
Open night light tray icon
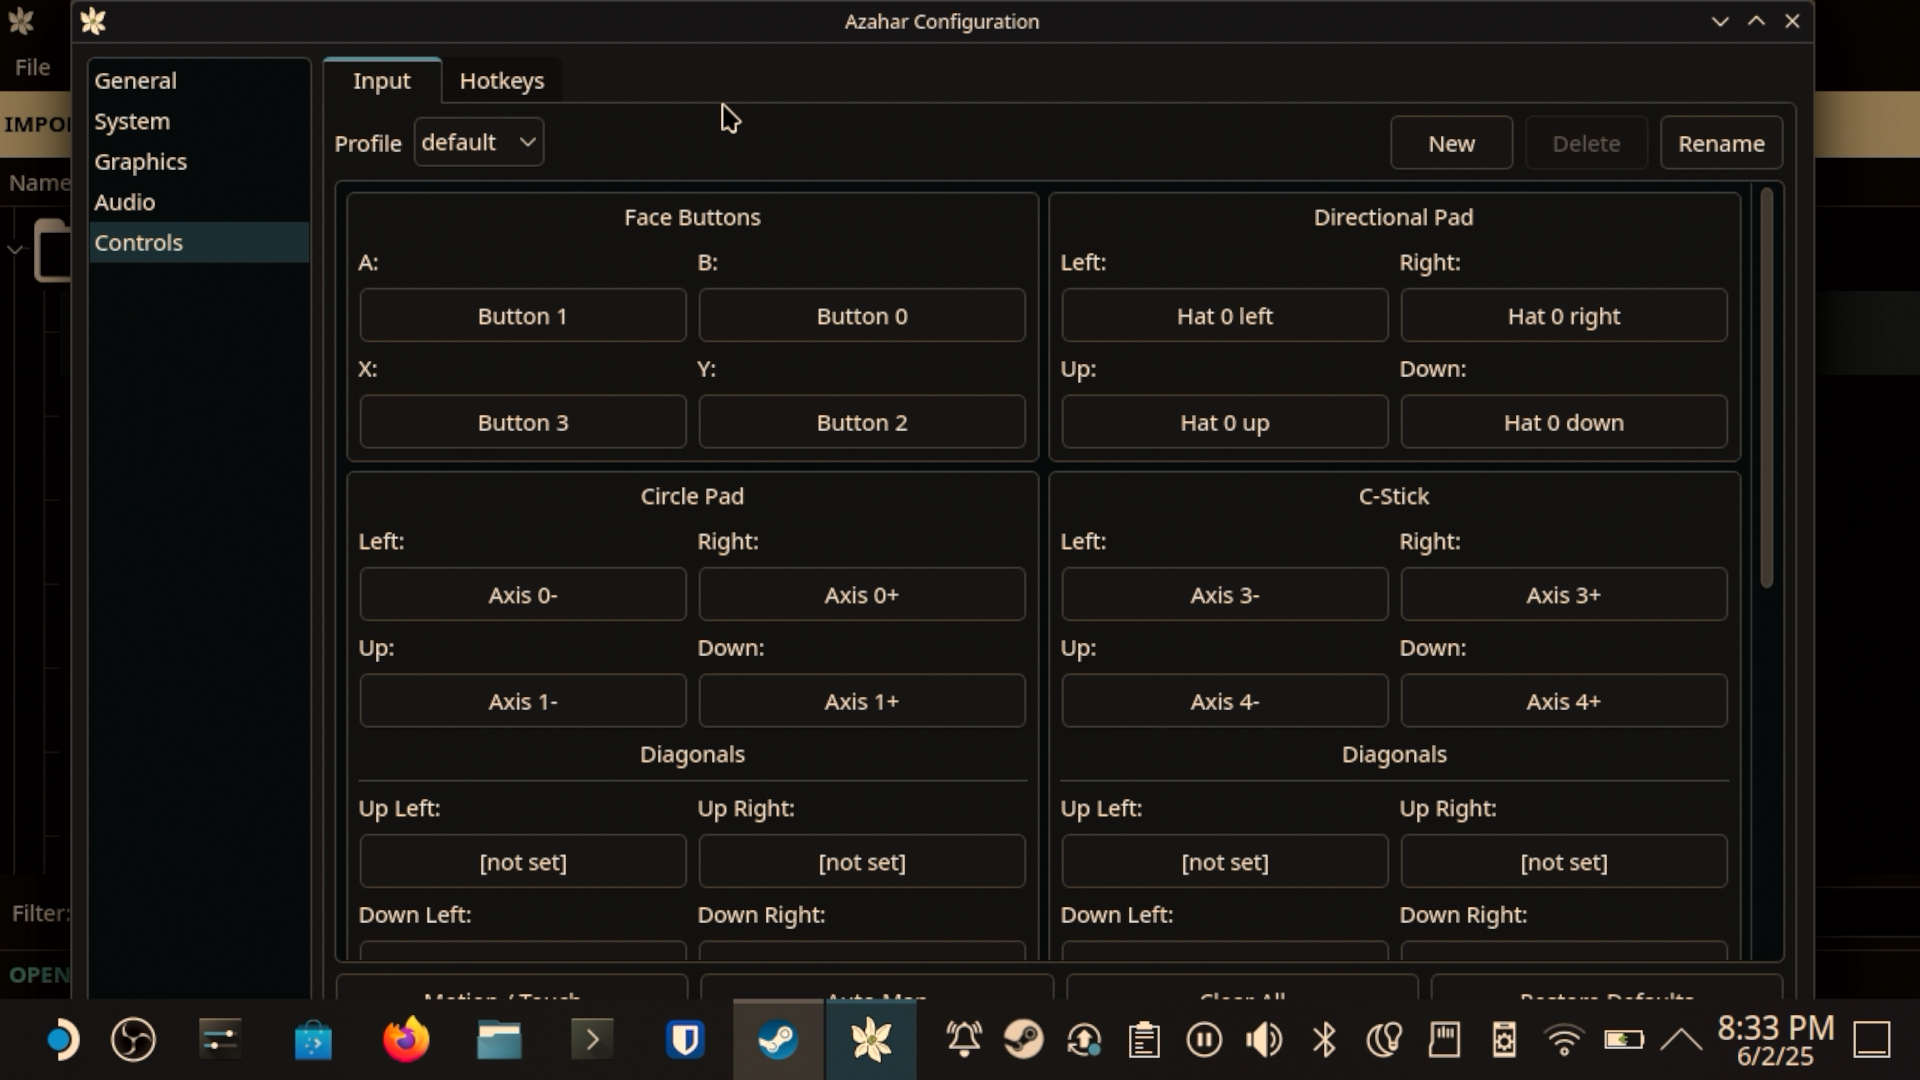pos(1384,1040)
